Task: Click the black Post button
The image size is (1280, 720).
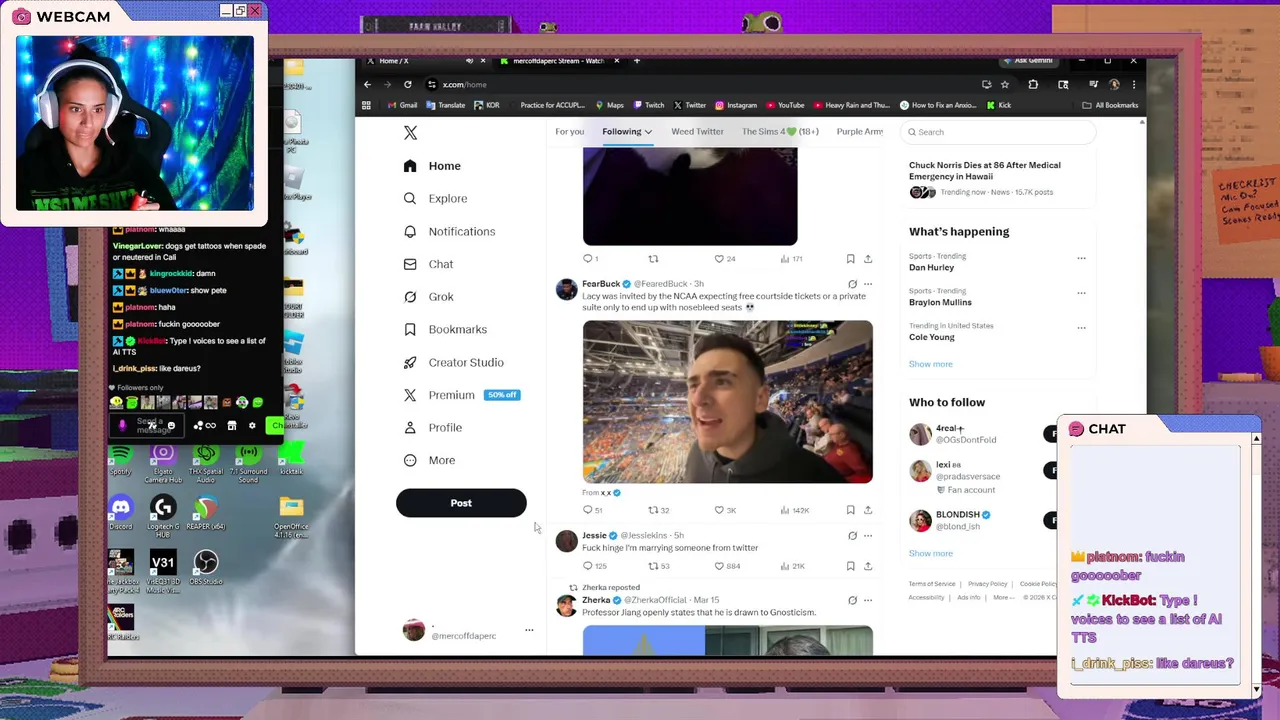Action: tap(461, 503)
